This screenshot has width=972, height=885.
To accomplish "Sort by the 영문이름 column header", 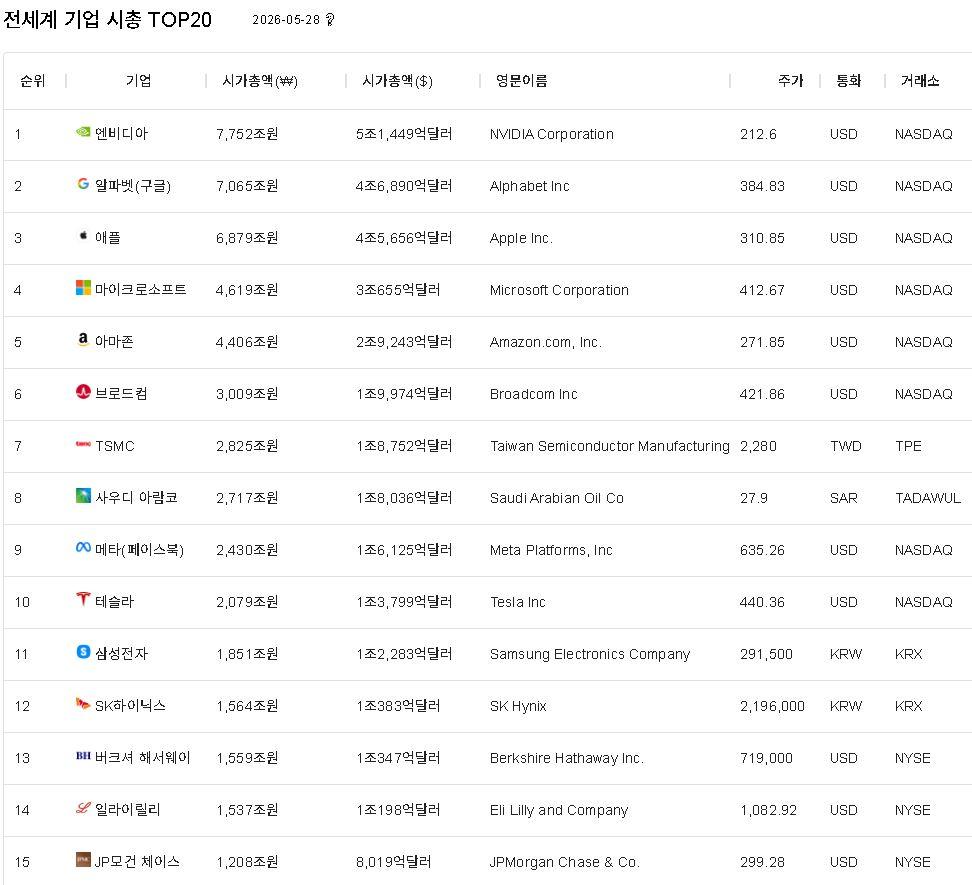I will pos(521,81).
